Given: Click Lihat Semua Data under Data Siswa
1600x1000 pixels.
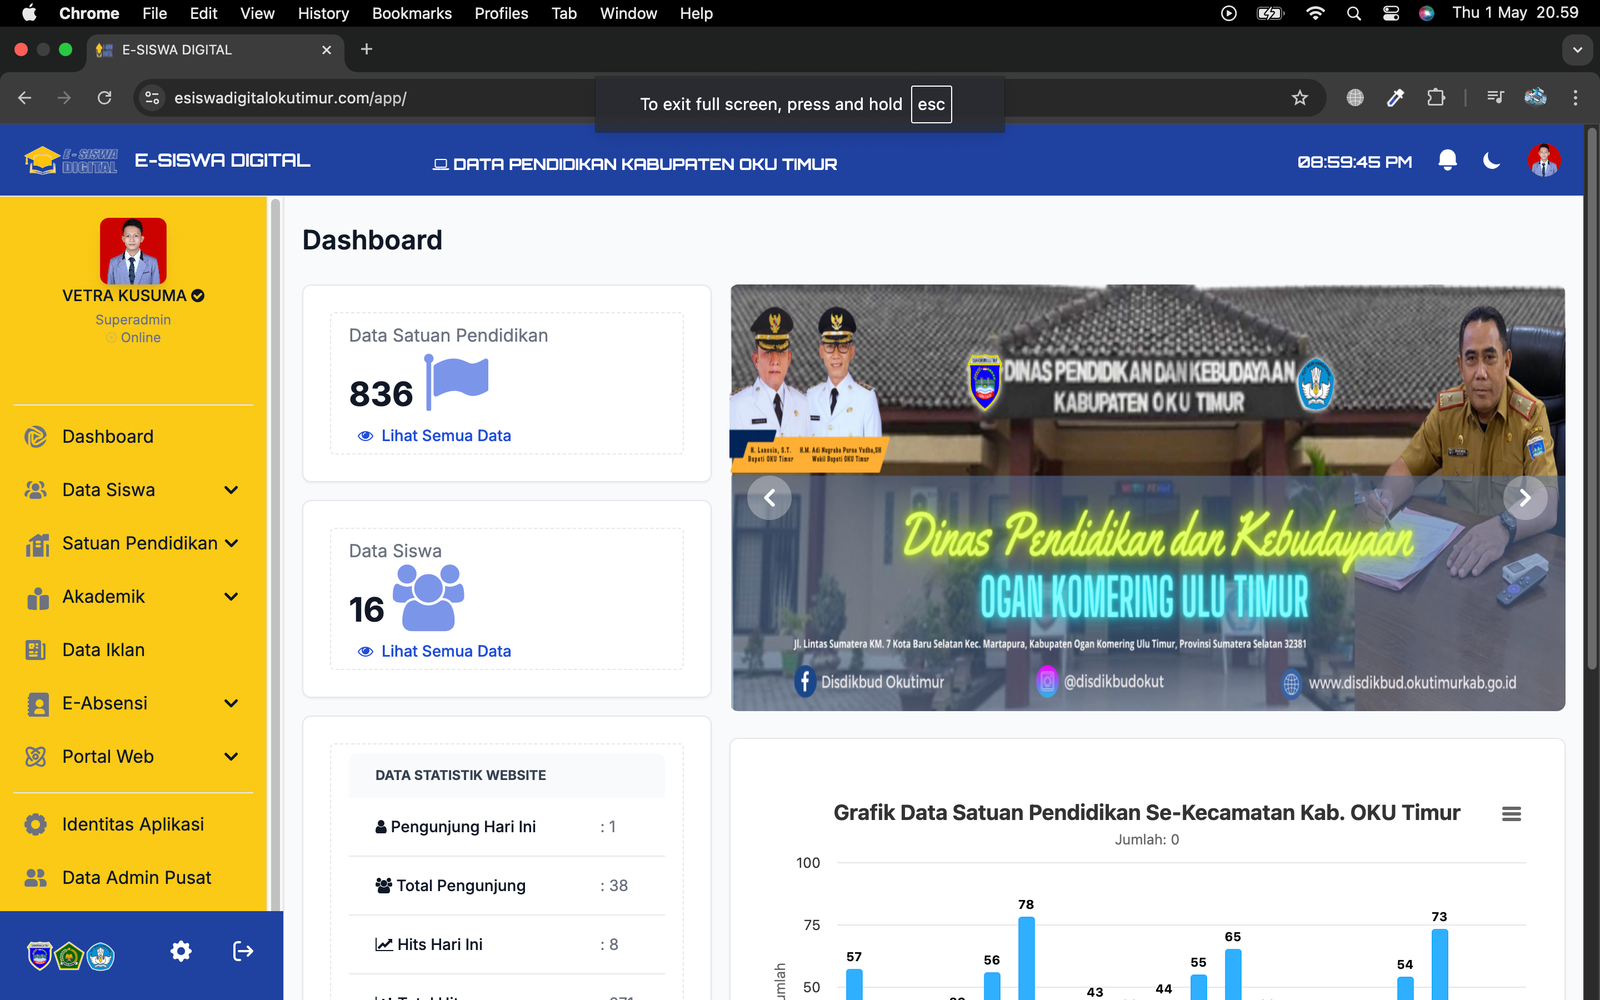Looking at the screenshot, I should pyautogui.click(x=445, y=651).
